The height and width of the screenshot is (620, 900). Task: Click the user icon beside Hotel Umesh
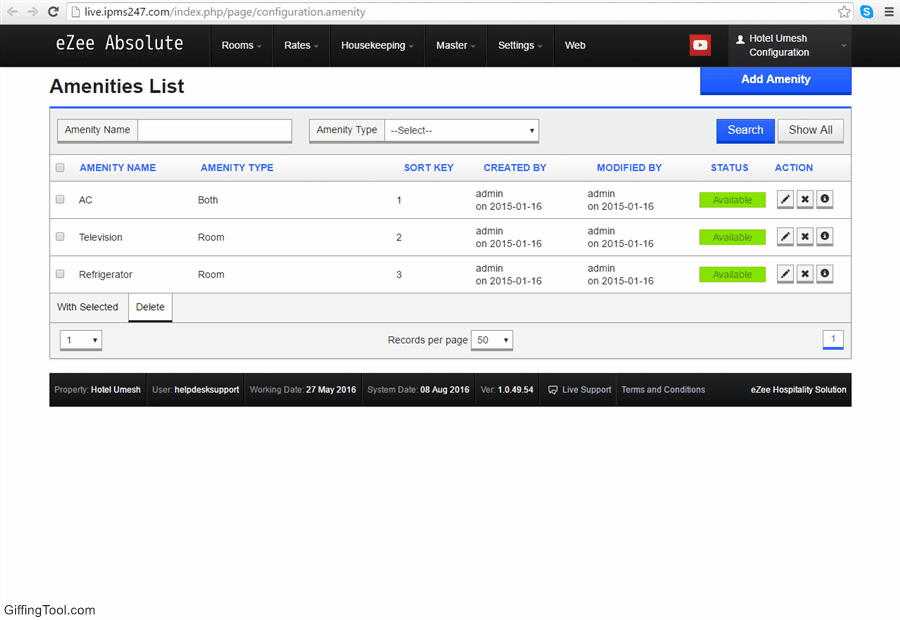coord(740,39)
